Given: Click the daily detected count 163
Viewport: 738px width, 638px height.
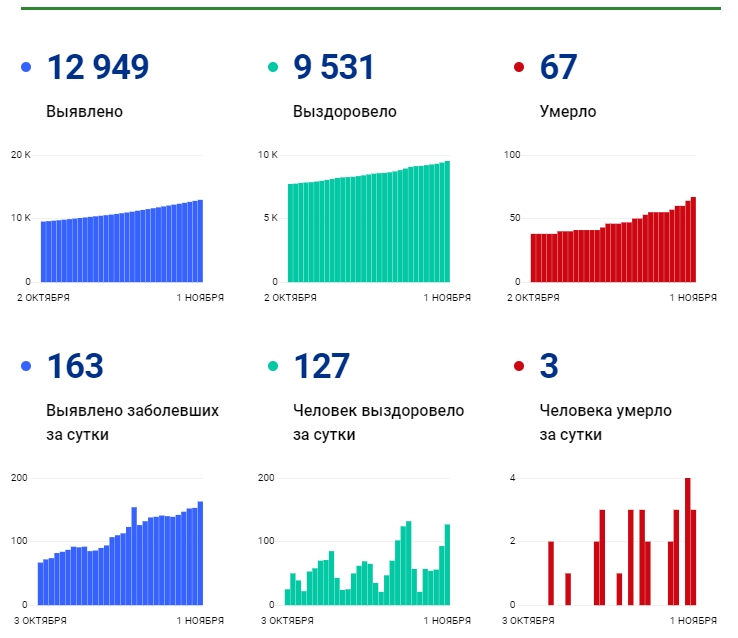Looking at the screenshot, I should click(75, 366).
